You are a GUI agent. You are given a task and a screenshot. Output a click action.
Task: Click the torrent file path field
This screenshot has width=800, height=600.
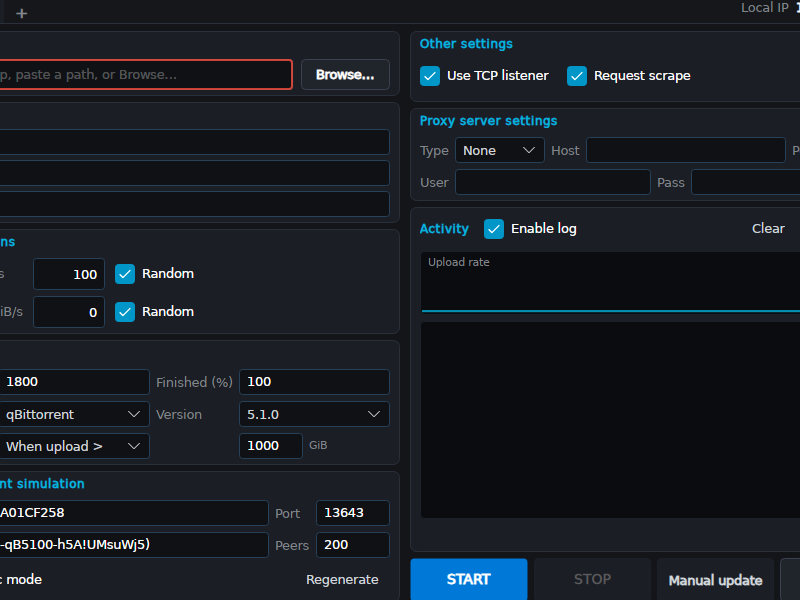point(145,74)
